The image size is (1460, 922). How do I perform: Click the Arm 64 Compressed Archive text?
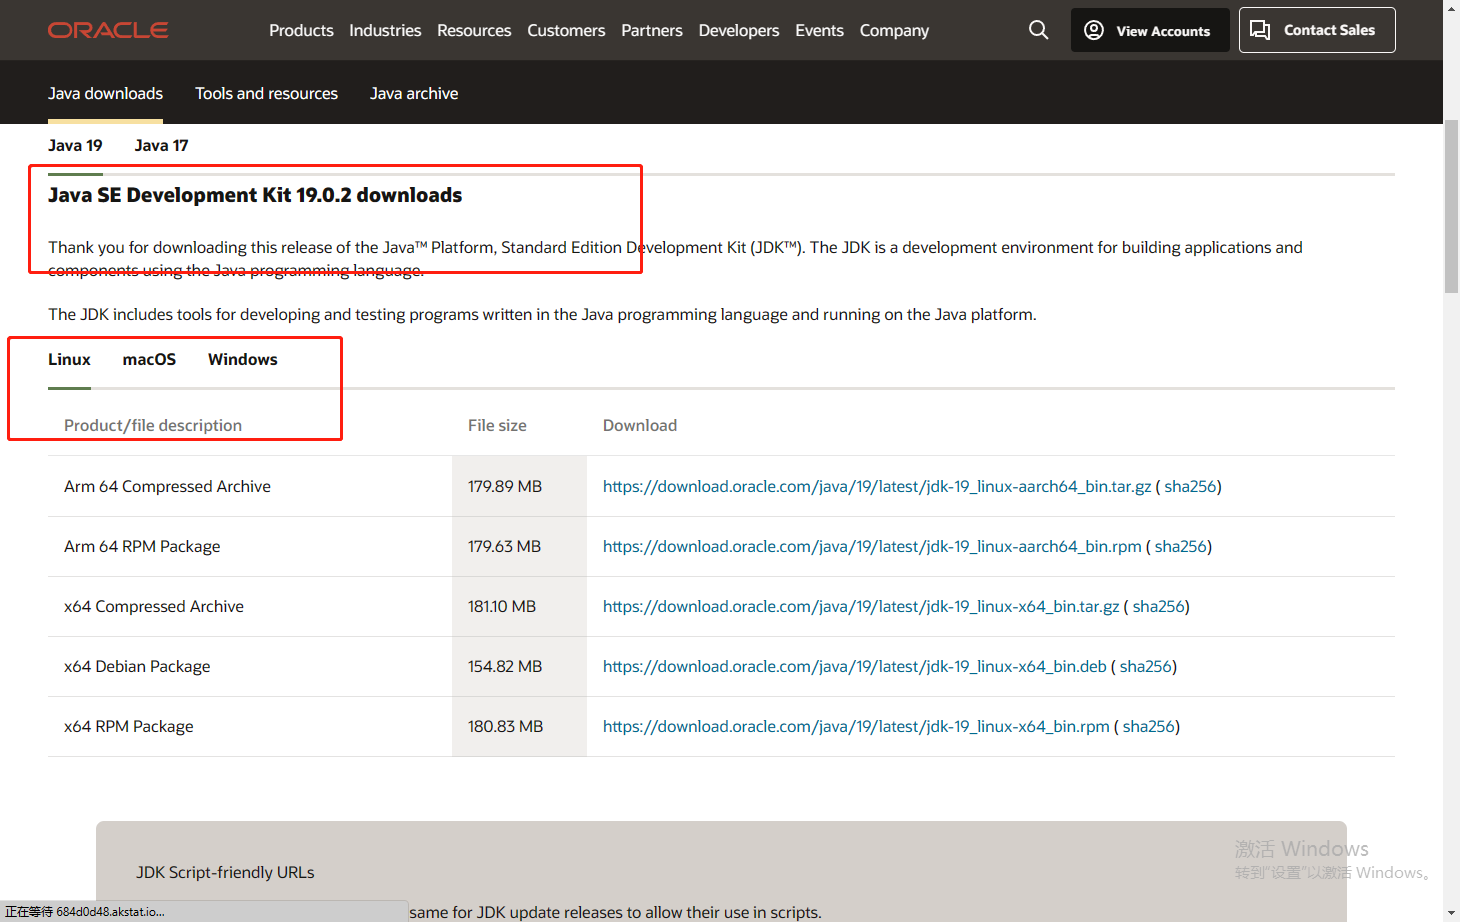(167, 486)
